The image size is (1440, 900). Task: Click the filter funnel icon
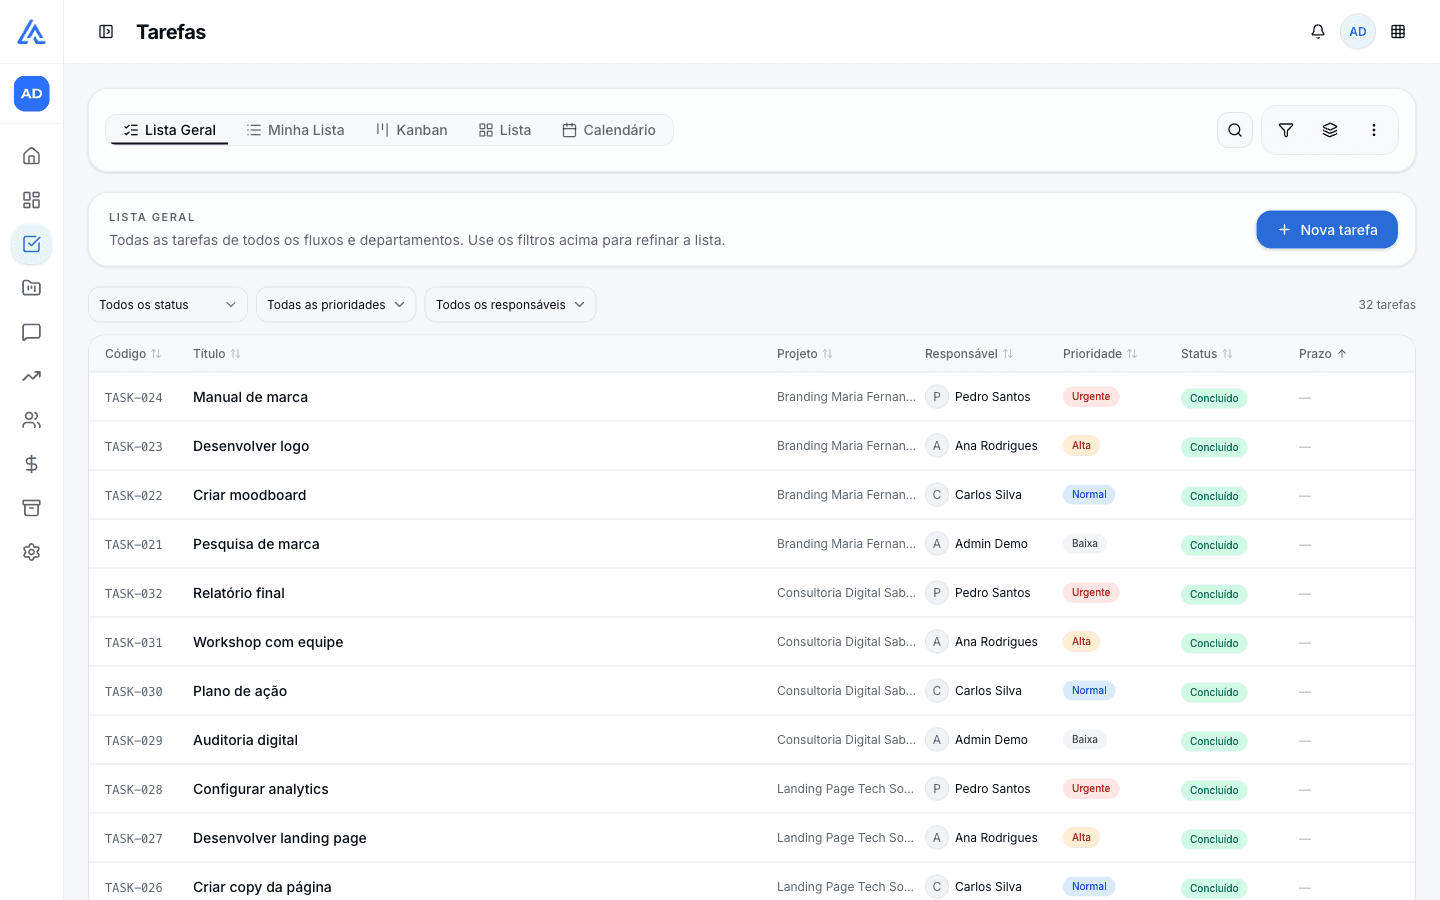pyautogui.click(x=1286, y=130)
